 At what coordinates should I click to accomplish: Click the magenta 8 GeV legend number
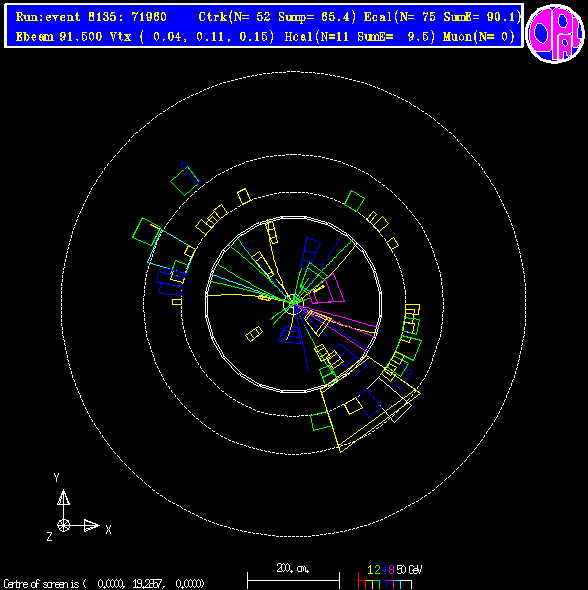(391, 570)
